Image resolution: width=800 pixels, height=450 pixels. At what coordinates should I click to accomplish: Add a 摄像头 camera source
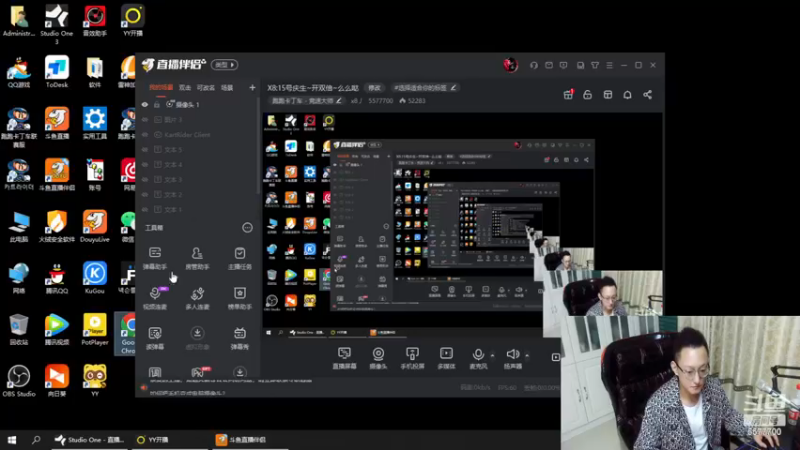[378, 358]
